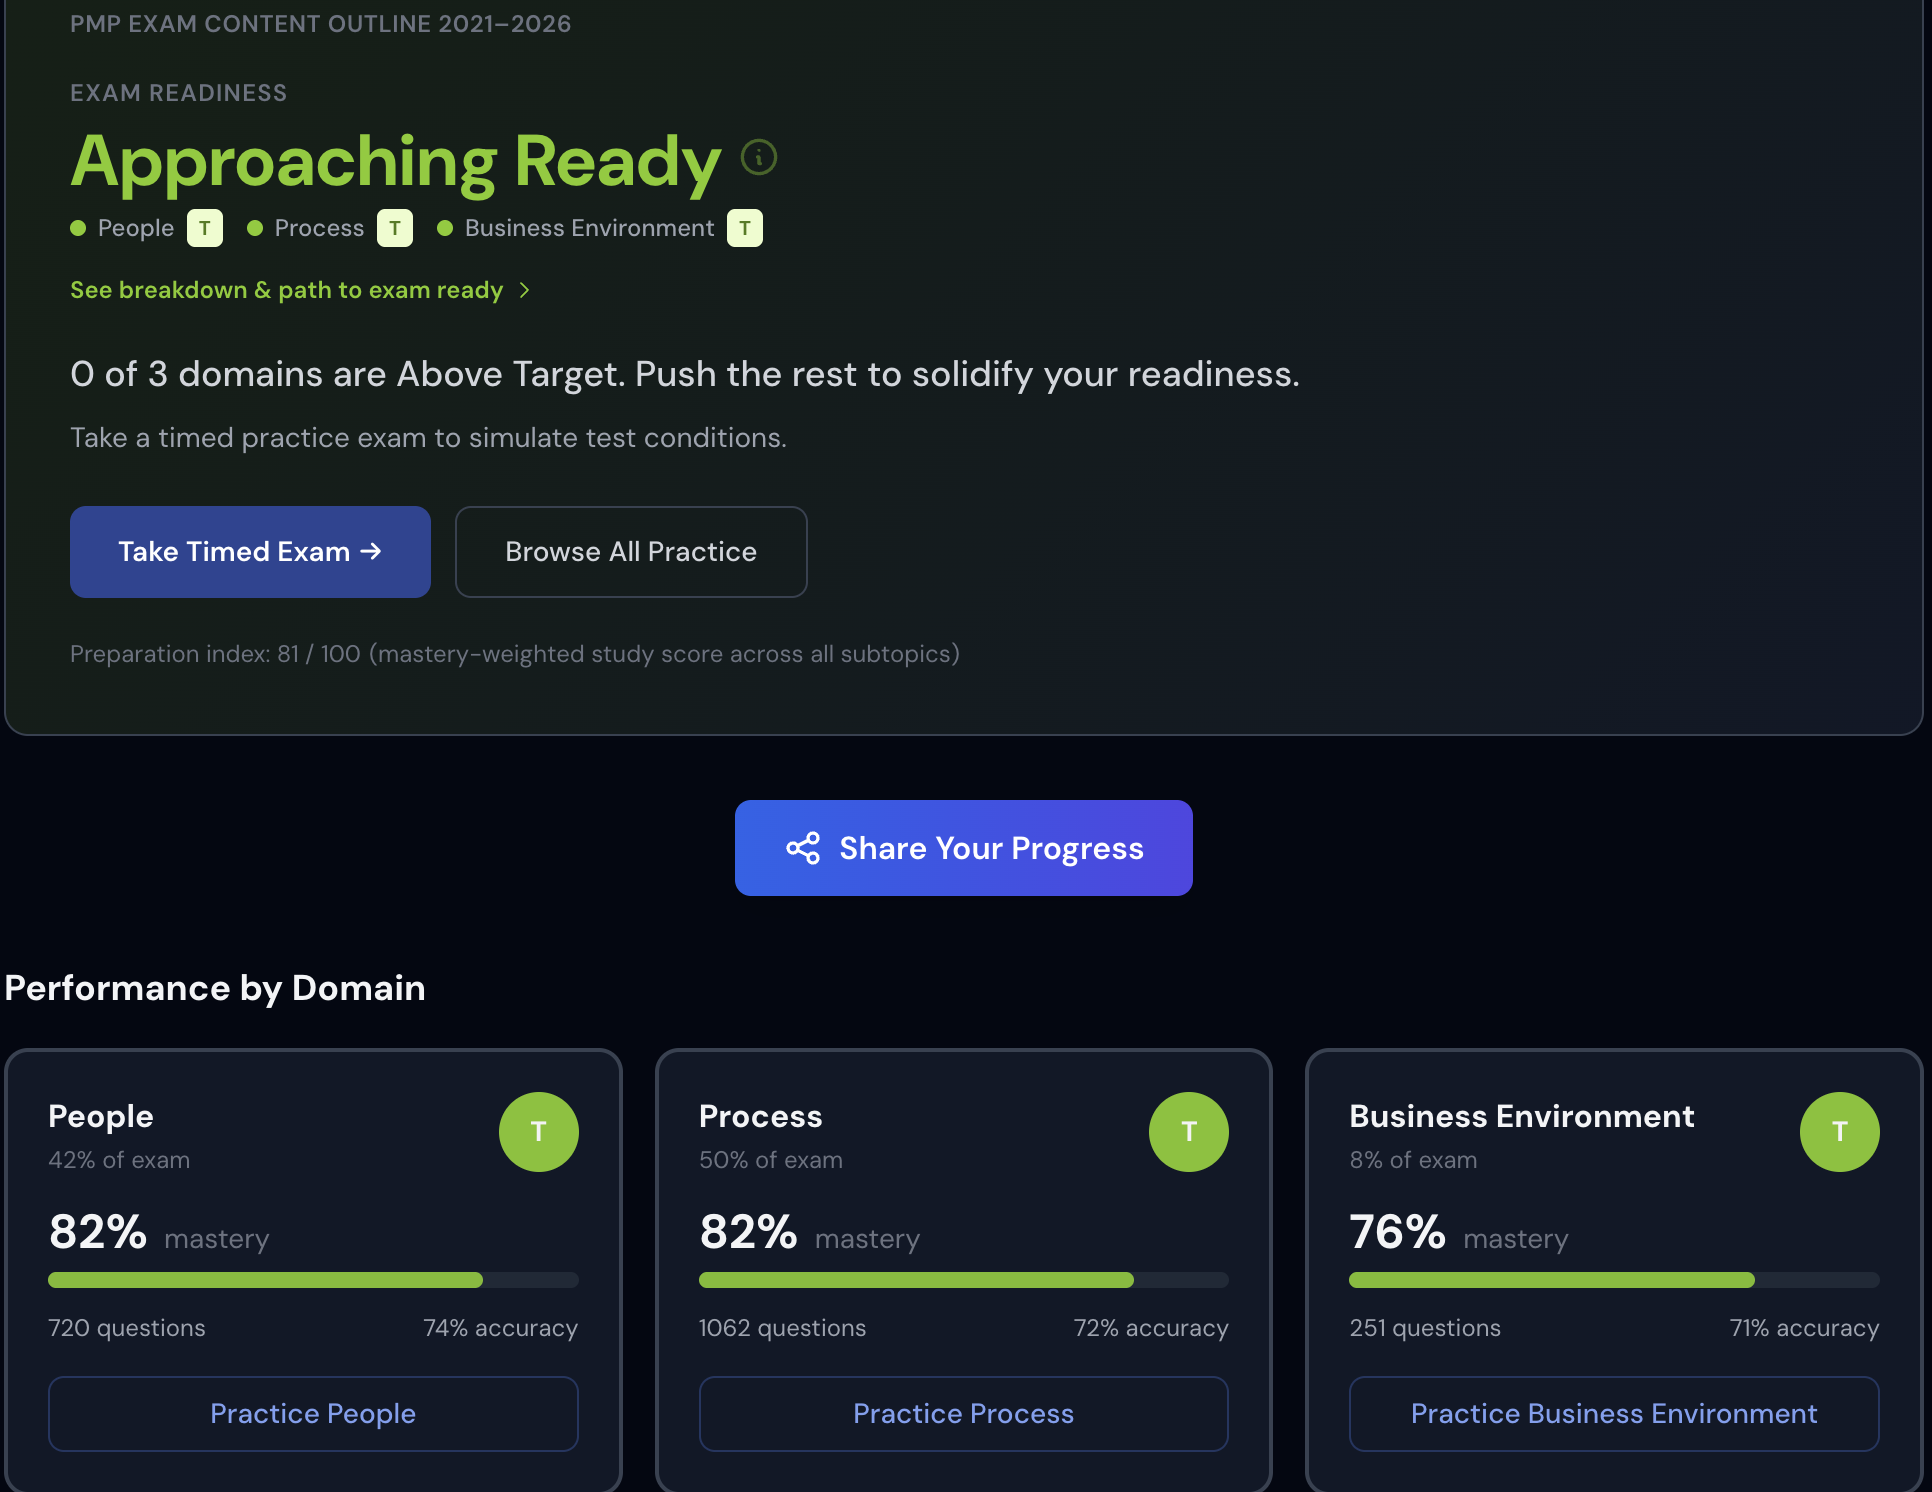The image size is (1932, 1492).
Task: Select the T badge next to People label
Action: tap(204, 228)
